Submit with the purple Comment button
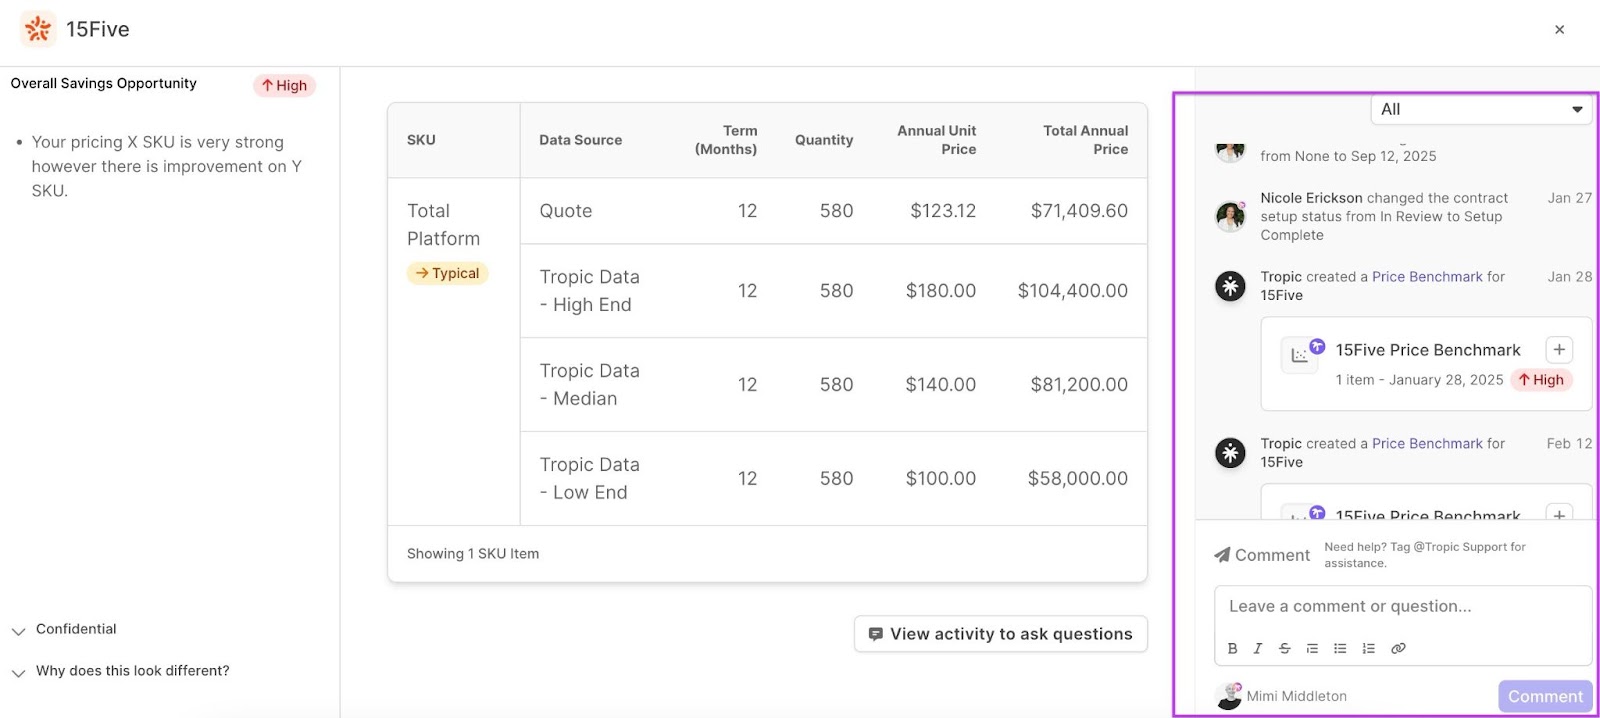This screenshot has height=718, width=1600. pyautogui.click(x=1545, y=696)
